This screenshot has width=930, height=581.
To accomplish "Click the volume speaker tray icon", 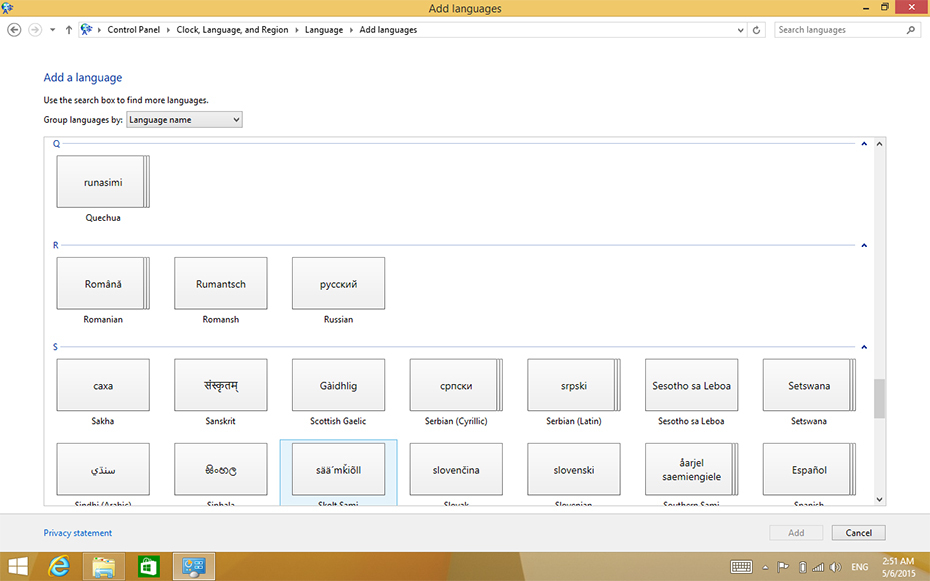I will (x=835, y=567).
